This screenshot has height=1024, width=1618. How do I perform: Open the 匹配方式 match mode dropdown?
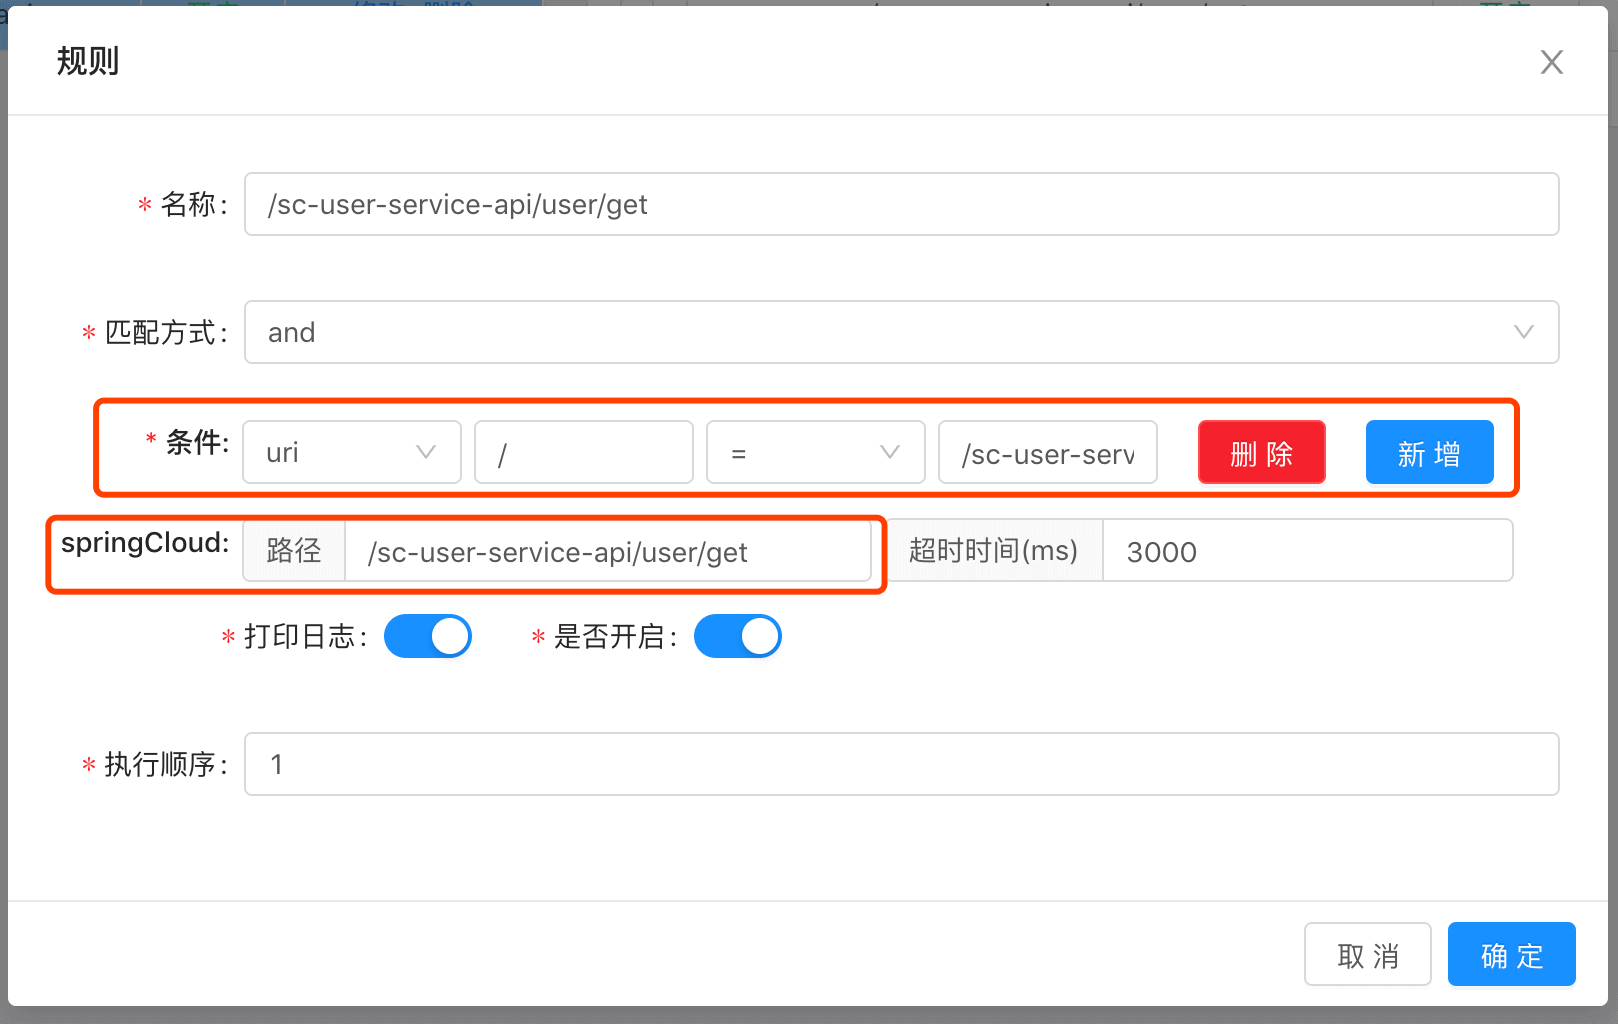coord(900,332)
